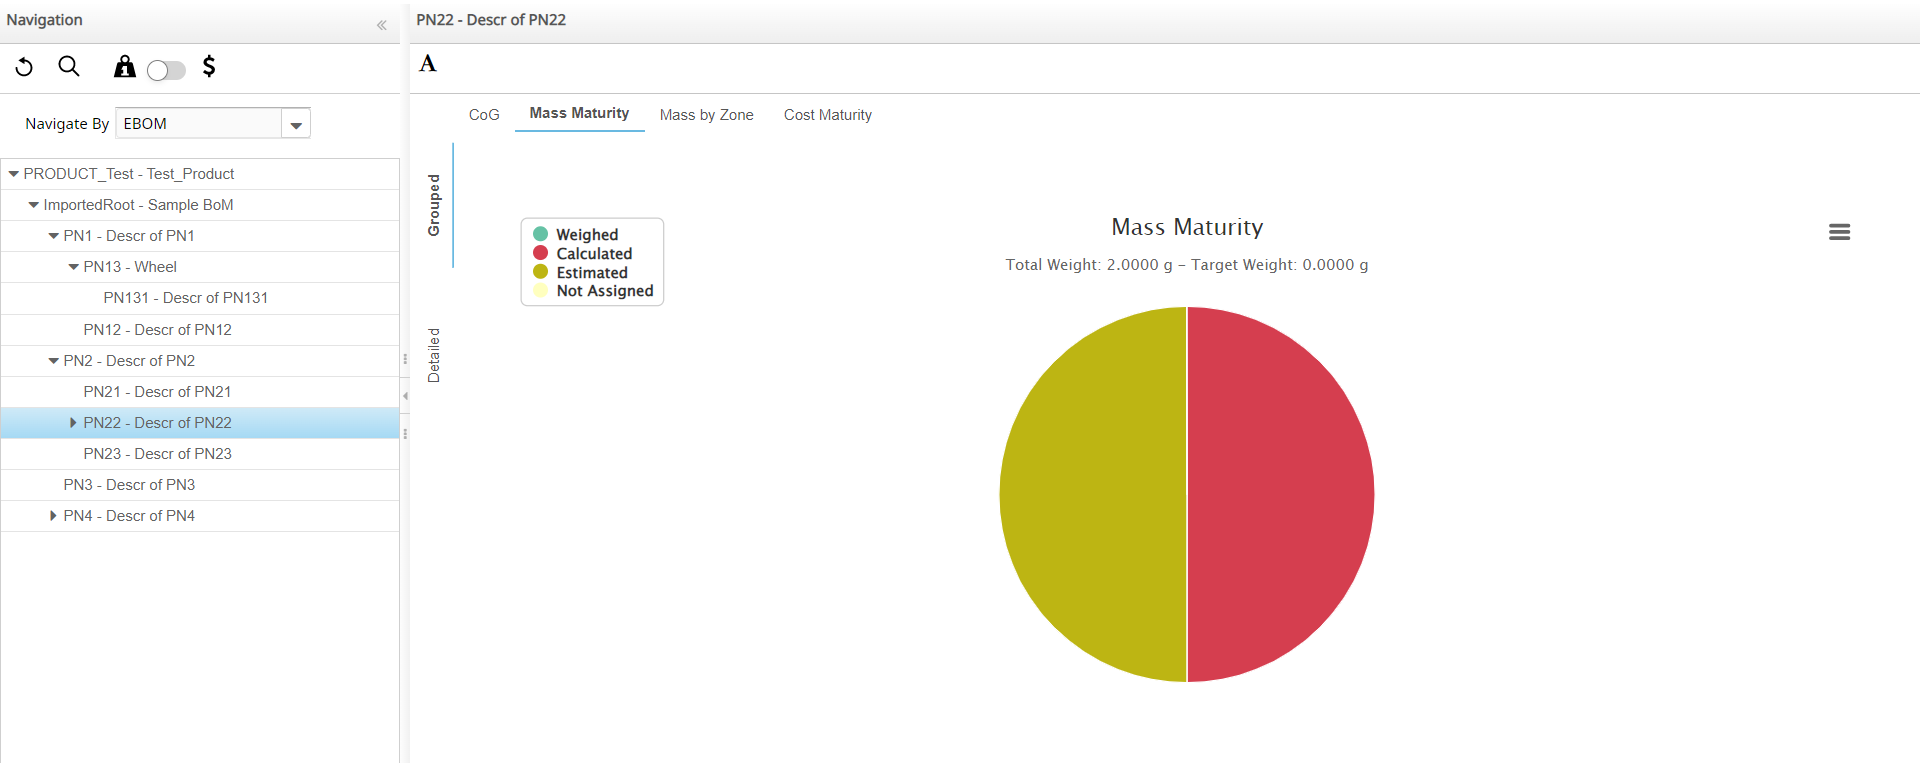Select PN4 - Descr of PN4 row
The image size is (1920, 763).
[x=200, y=516]
